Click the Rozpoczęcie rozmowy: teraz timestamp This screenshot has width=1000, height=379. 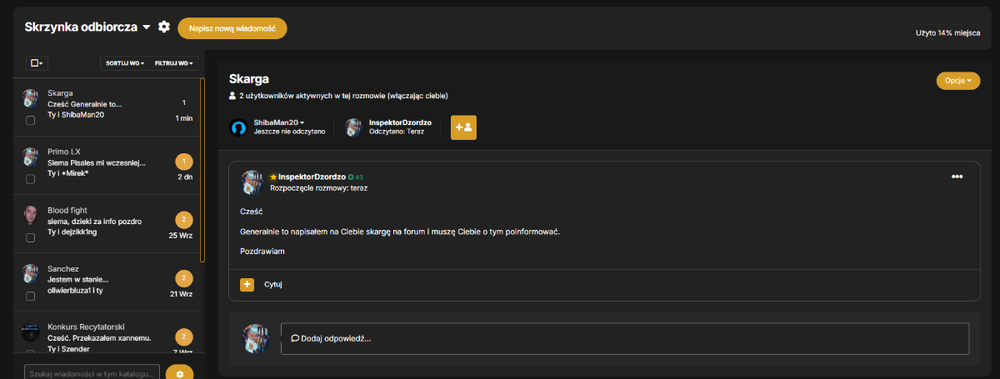(x=319, y=188)
